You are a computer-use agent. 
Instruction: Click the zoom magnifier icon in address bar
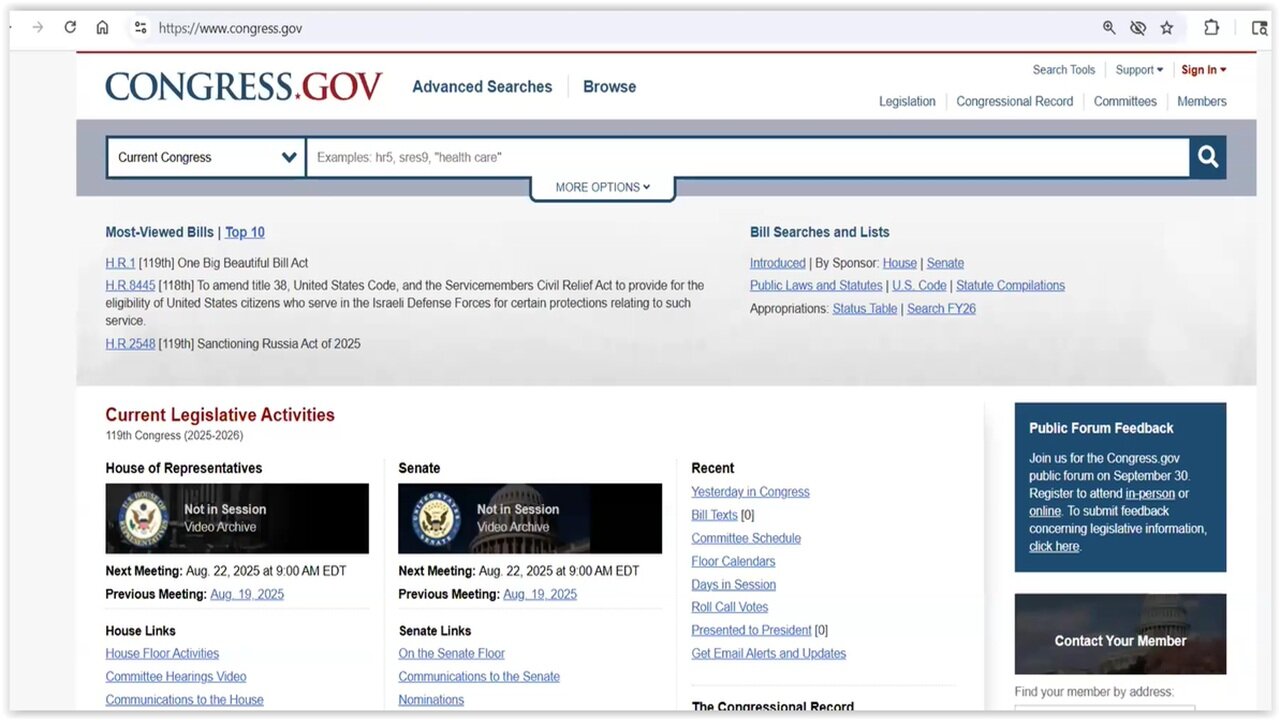tap(1109, 28)
